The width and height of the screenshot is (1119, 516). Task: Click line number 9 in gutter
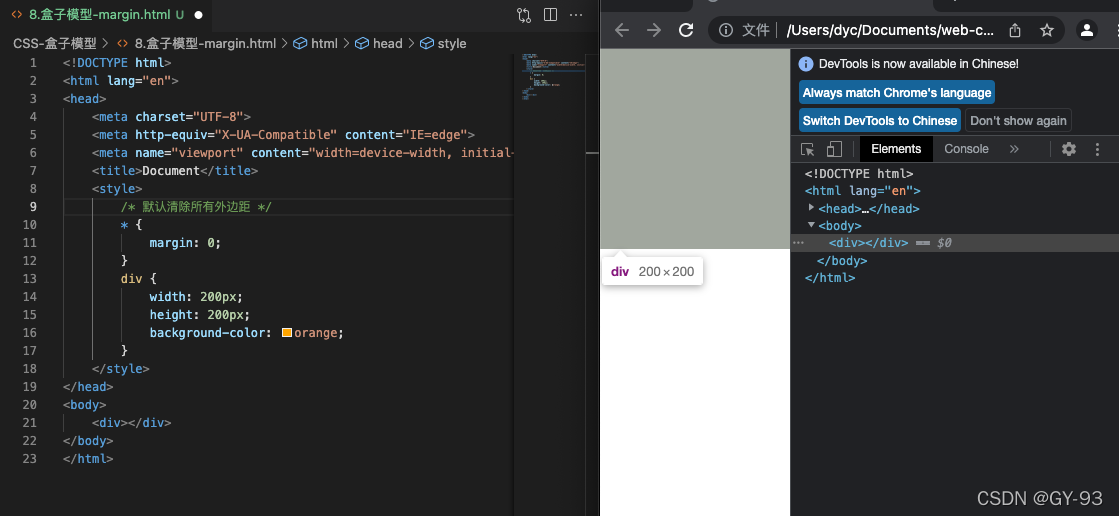(x=33, y=207)
